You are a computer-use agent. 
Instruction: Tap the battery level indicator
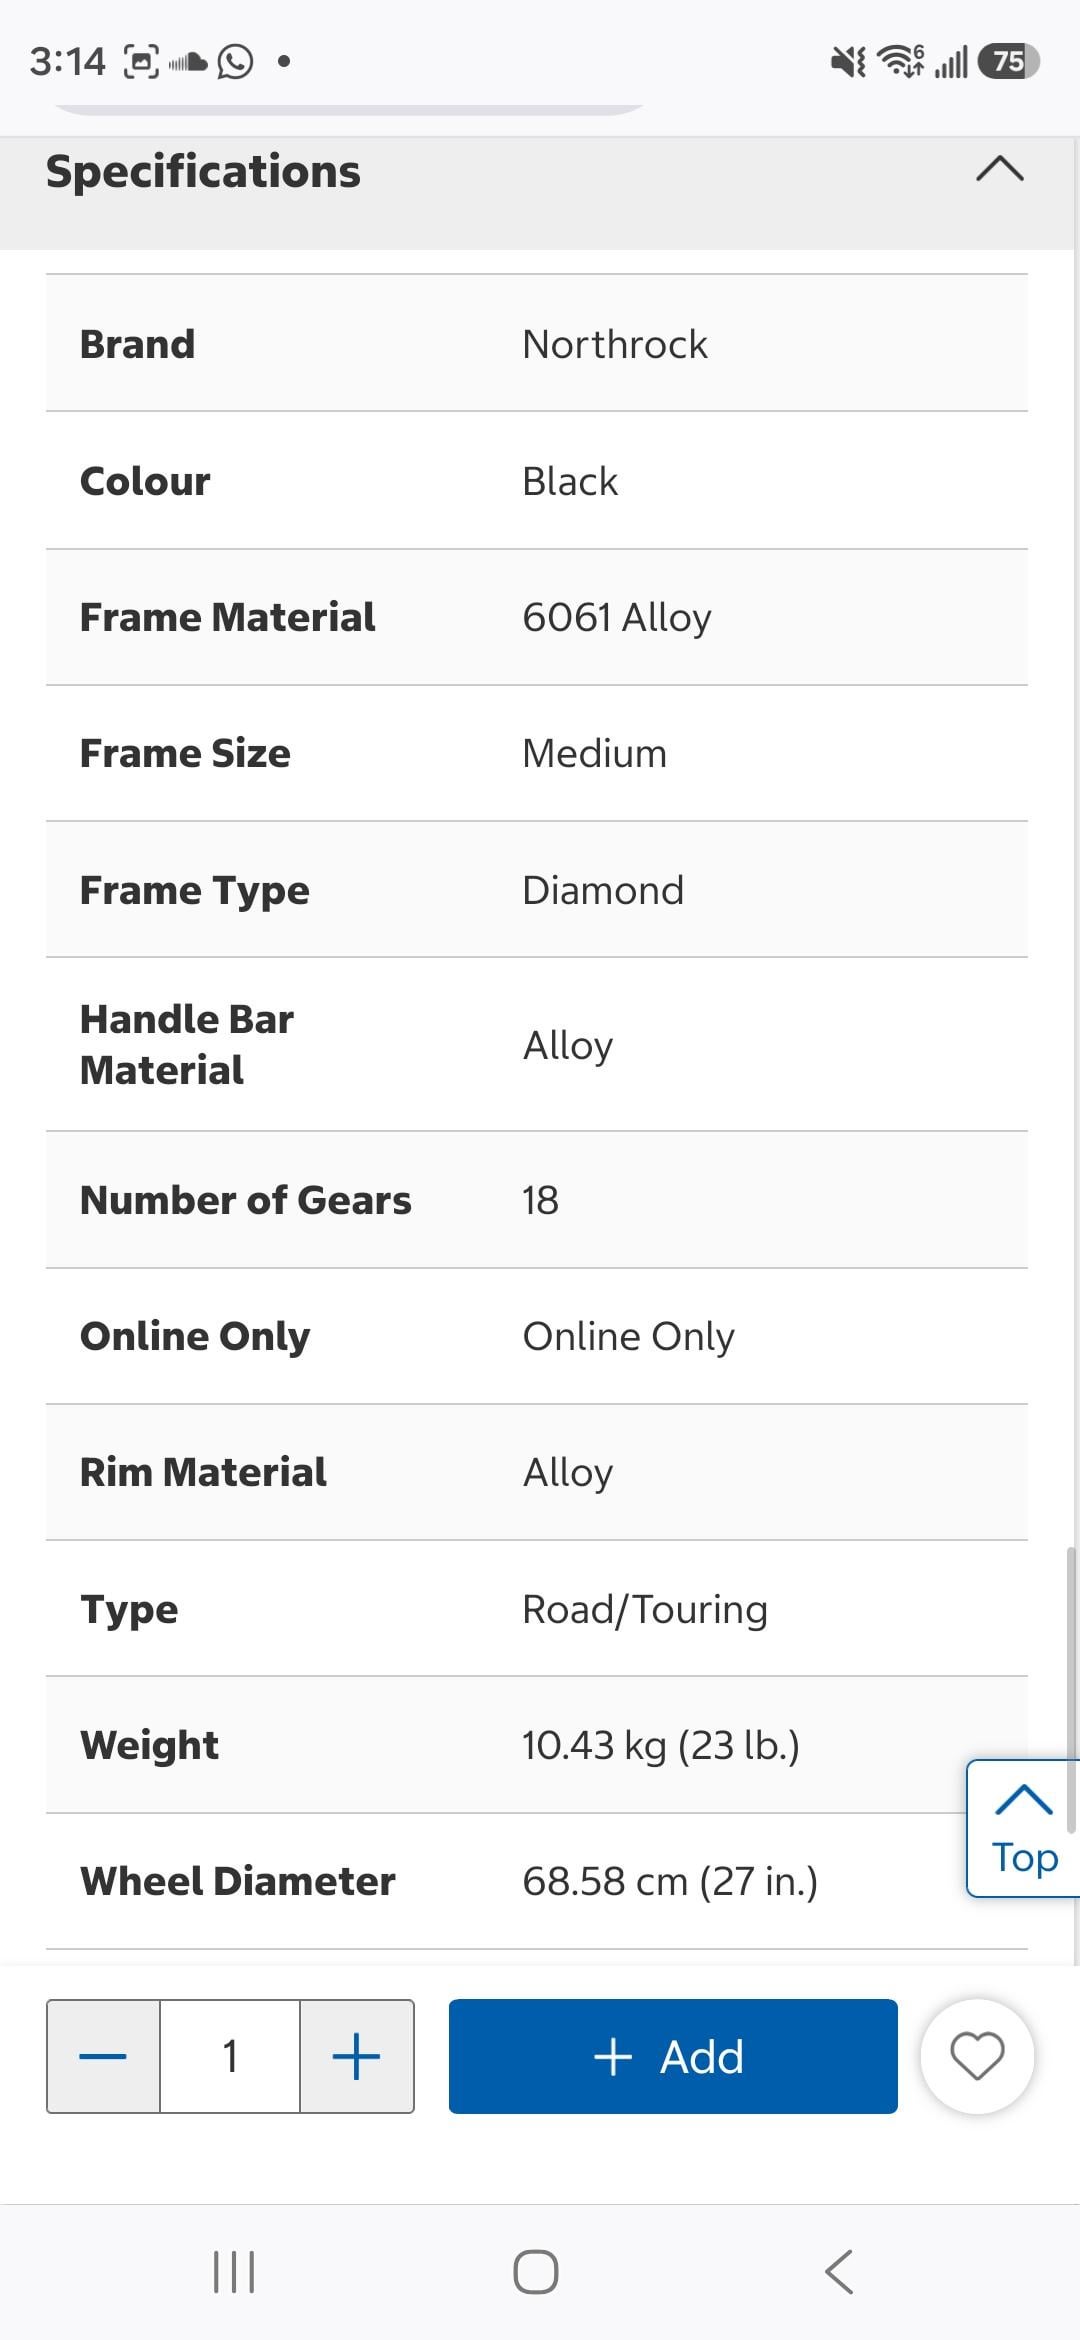pos(1009,62)
